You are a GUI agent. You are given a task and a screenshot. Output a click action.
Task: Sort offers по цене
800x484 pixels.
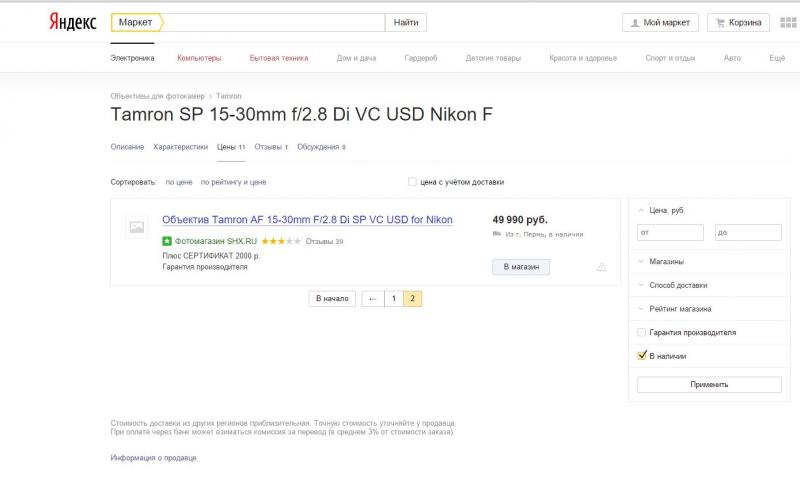(179, 182)
